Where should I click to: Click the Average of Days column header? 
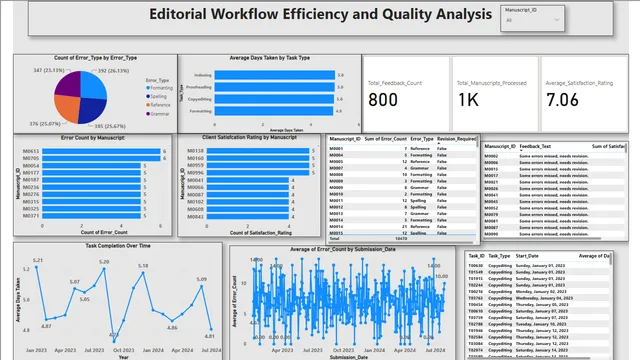point(594,256)
